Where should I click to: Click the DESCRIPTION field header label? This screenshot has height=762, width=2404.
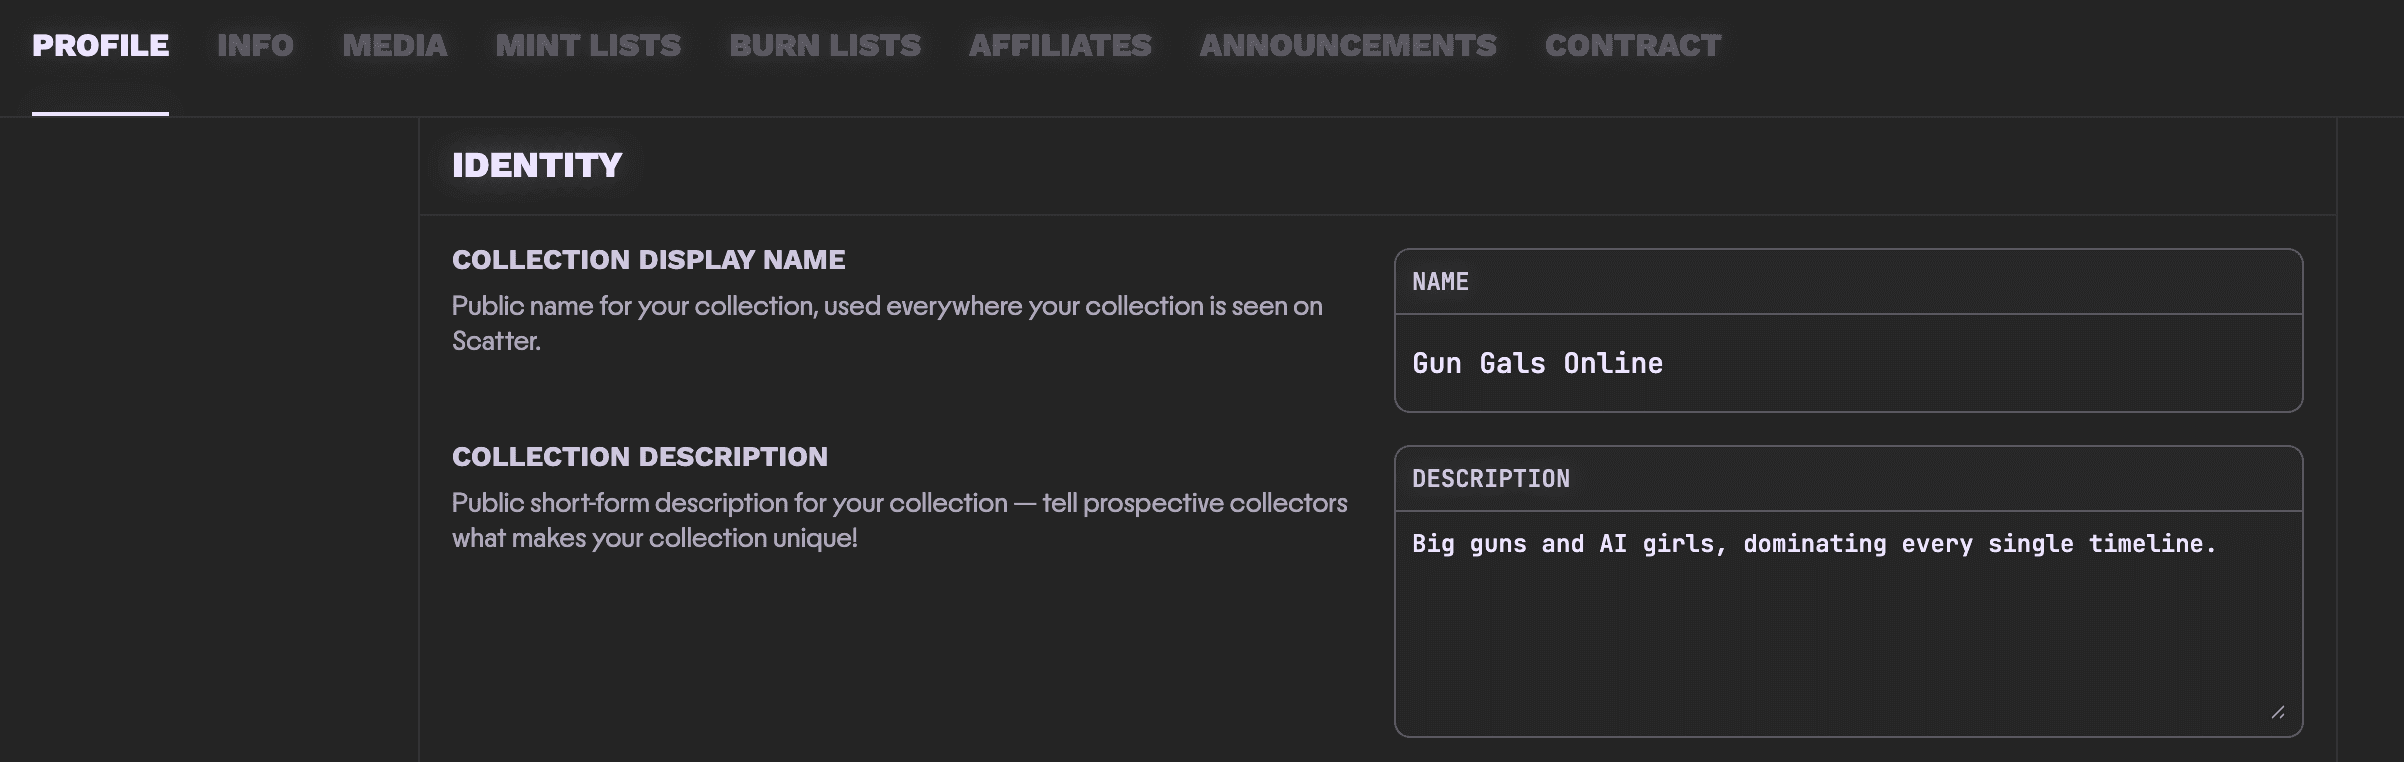1491,479
